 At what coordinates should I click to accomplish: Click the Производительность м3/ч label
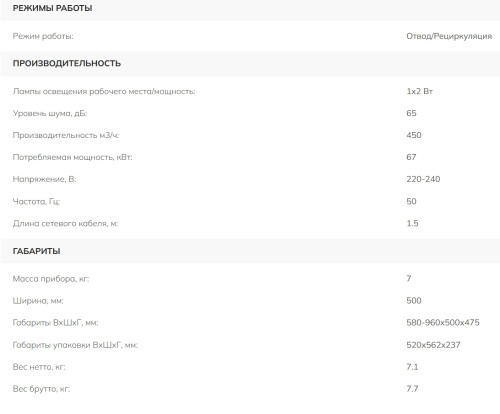(66, 135)
